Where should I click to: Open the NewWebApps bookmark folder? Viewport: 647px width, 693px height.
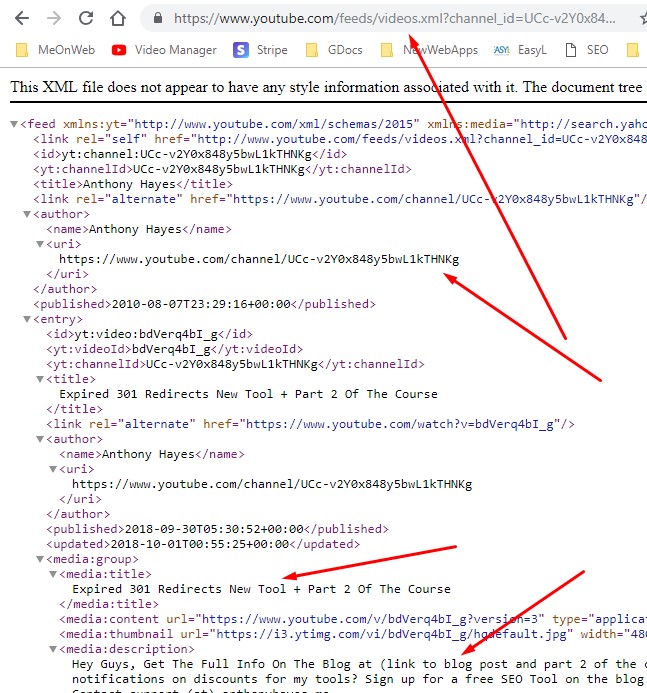429,50
